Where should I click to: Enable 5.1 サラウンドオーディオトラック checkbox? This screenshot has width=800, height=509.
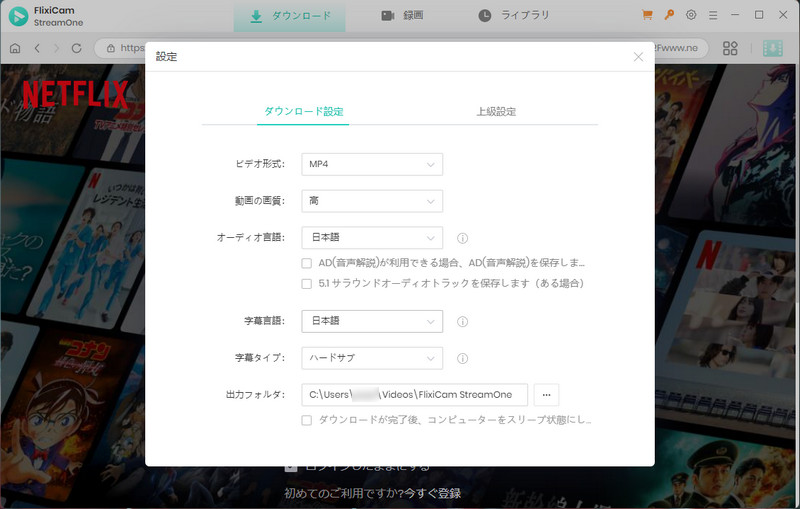tap(307, 284)
